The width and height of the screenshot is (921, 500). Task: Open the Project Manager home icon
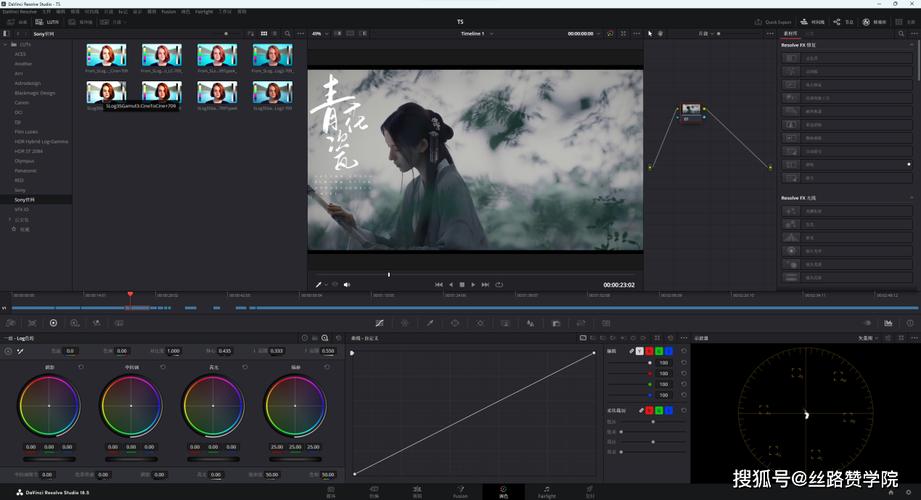point(891,492)
